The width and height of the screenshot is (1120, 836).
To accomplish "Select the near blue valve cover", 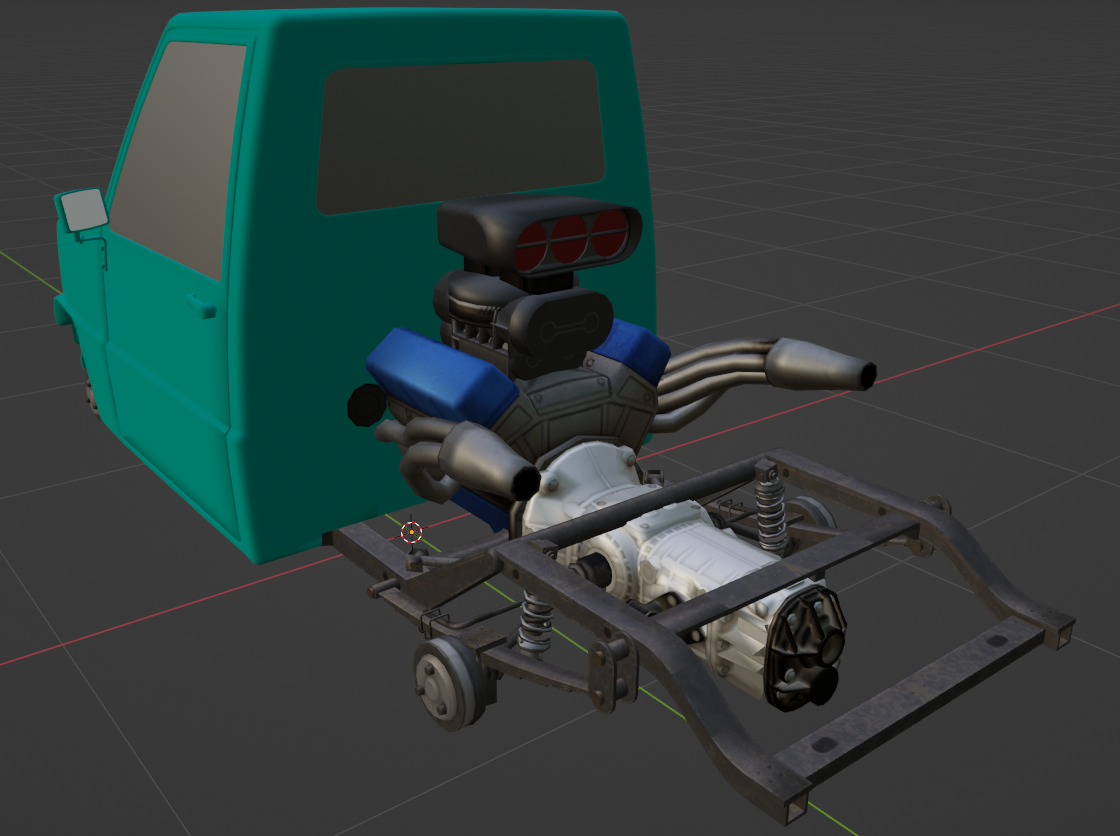I will 441,376.
